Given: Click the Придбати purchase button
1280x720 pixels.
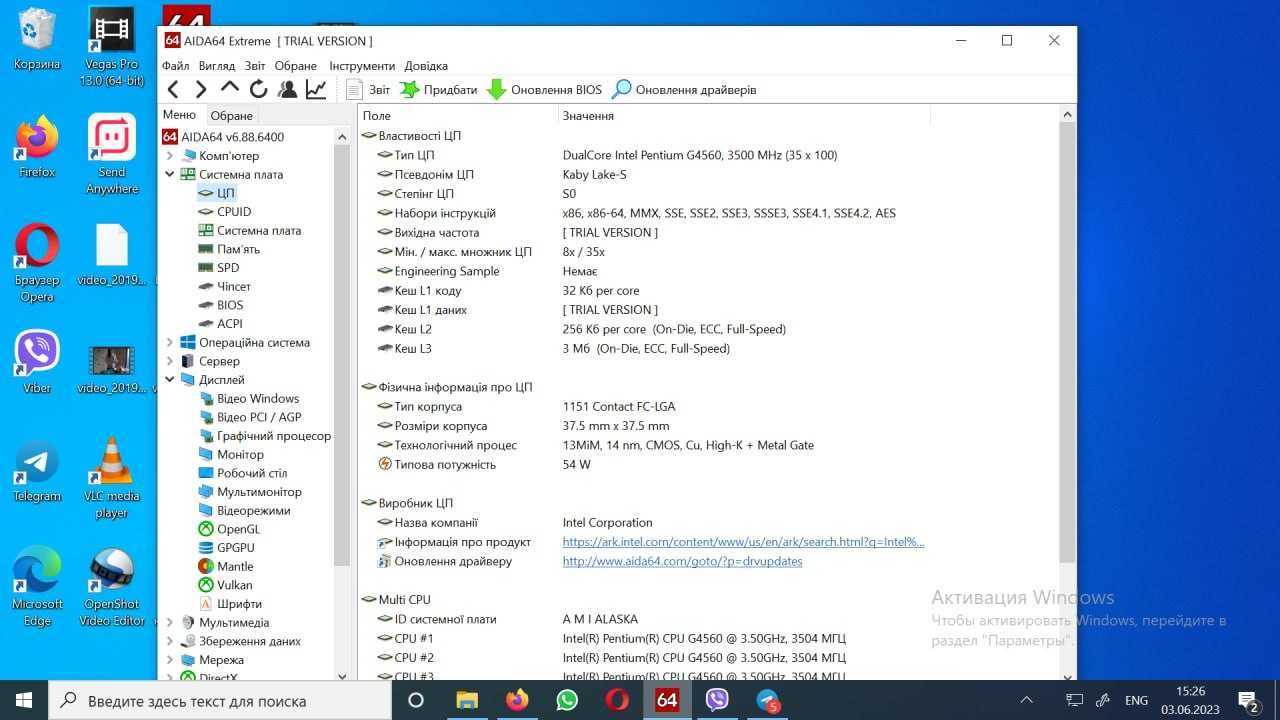Looking at the screenshot, I should click(x=439, y=90).
